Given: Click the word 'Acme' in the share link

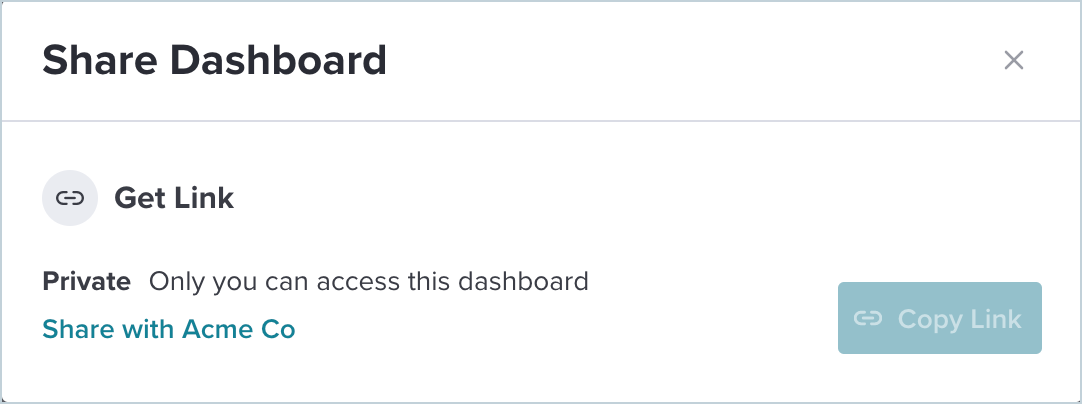Looking at the screenshot, I should point(208,329).
